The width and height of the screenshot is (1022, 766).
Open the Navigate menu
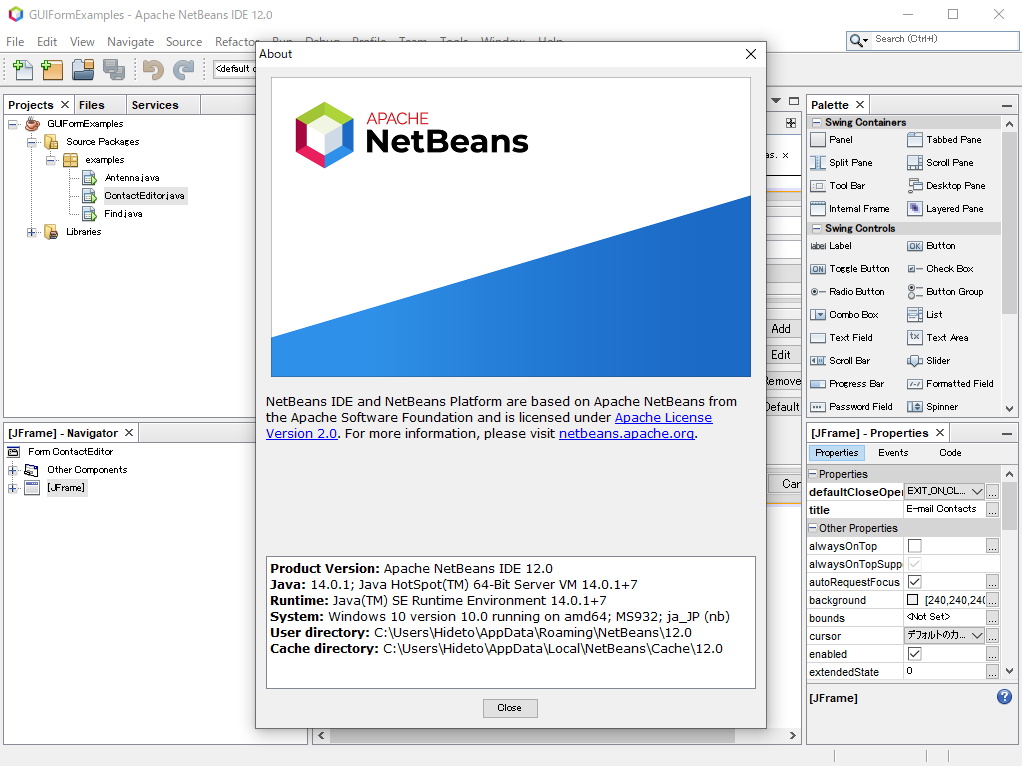131,42
